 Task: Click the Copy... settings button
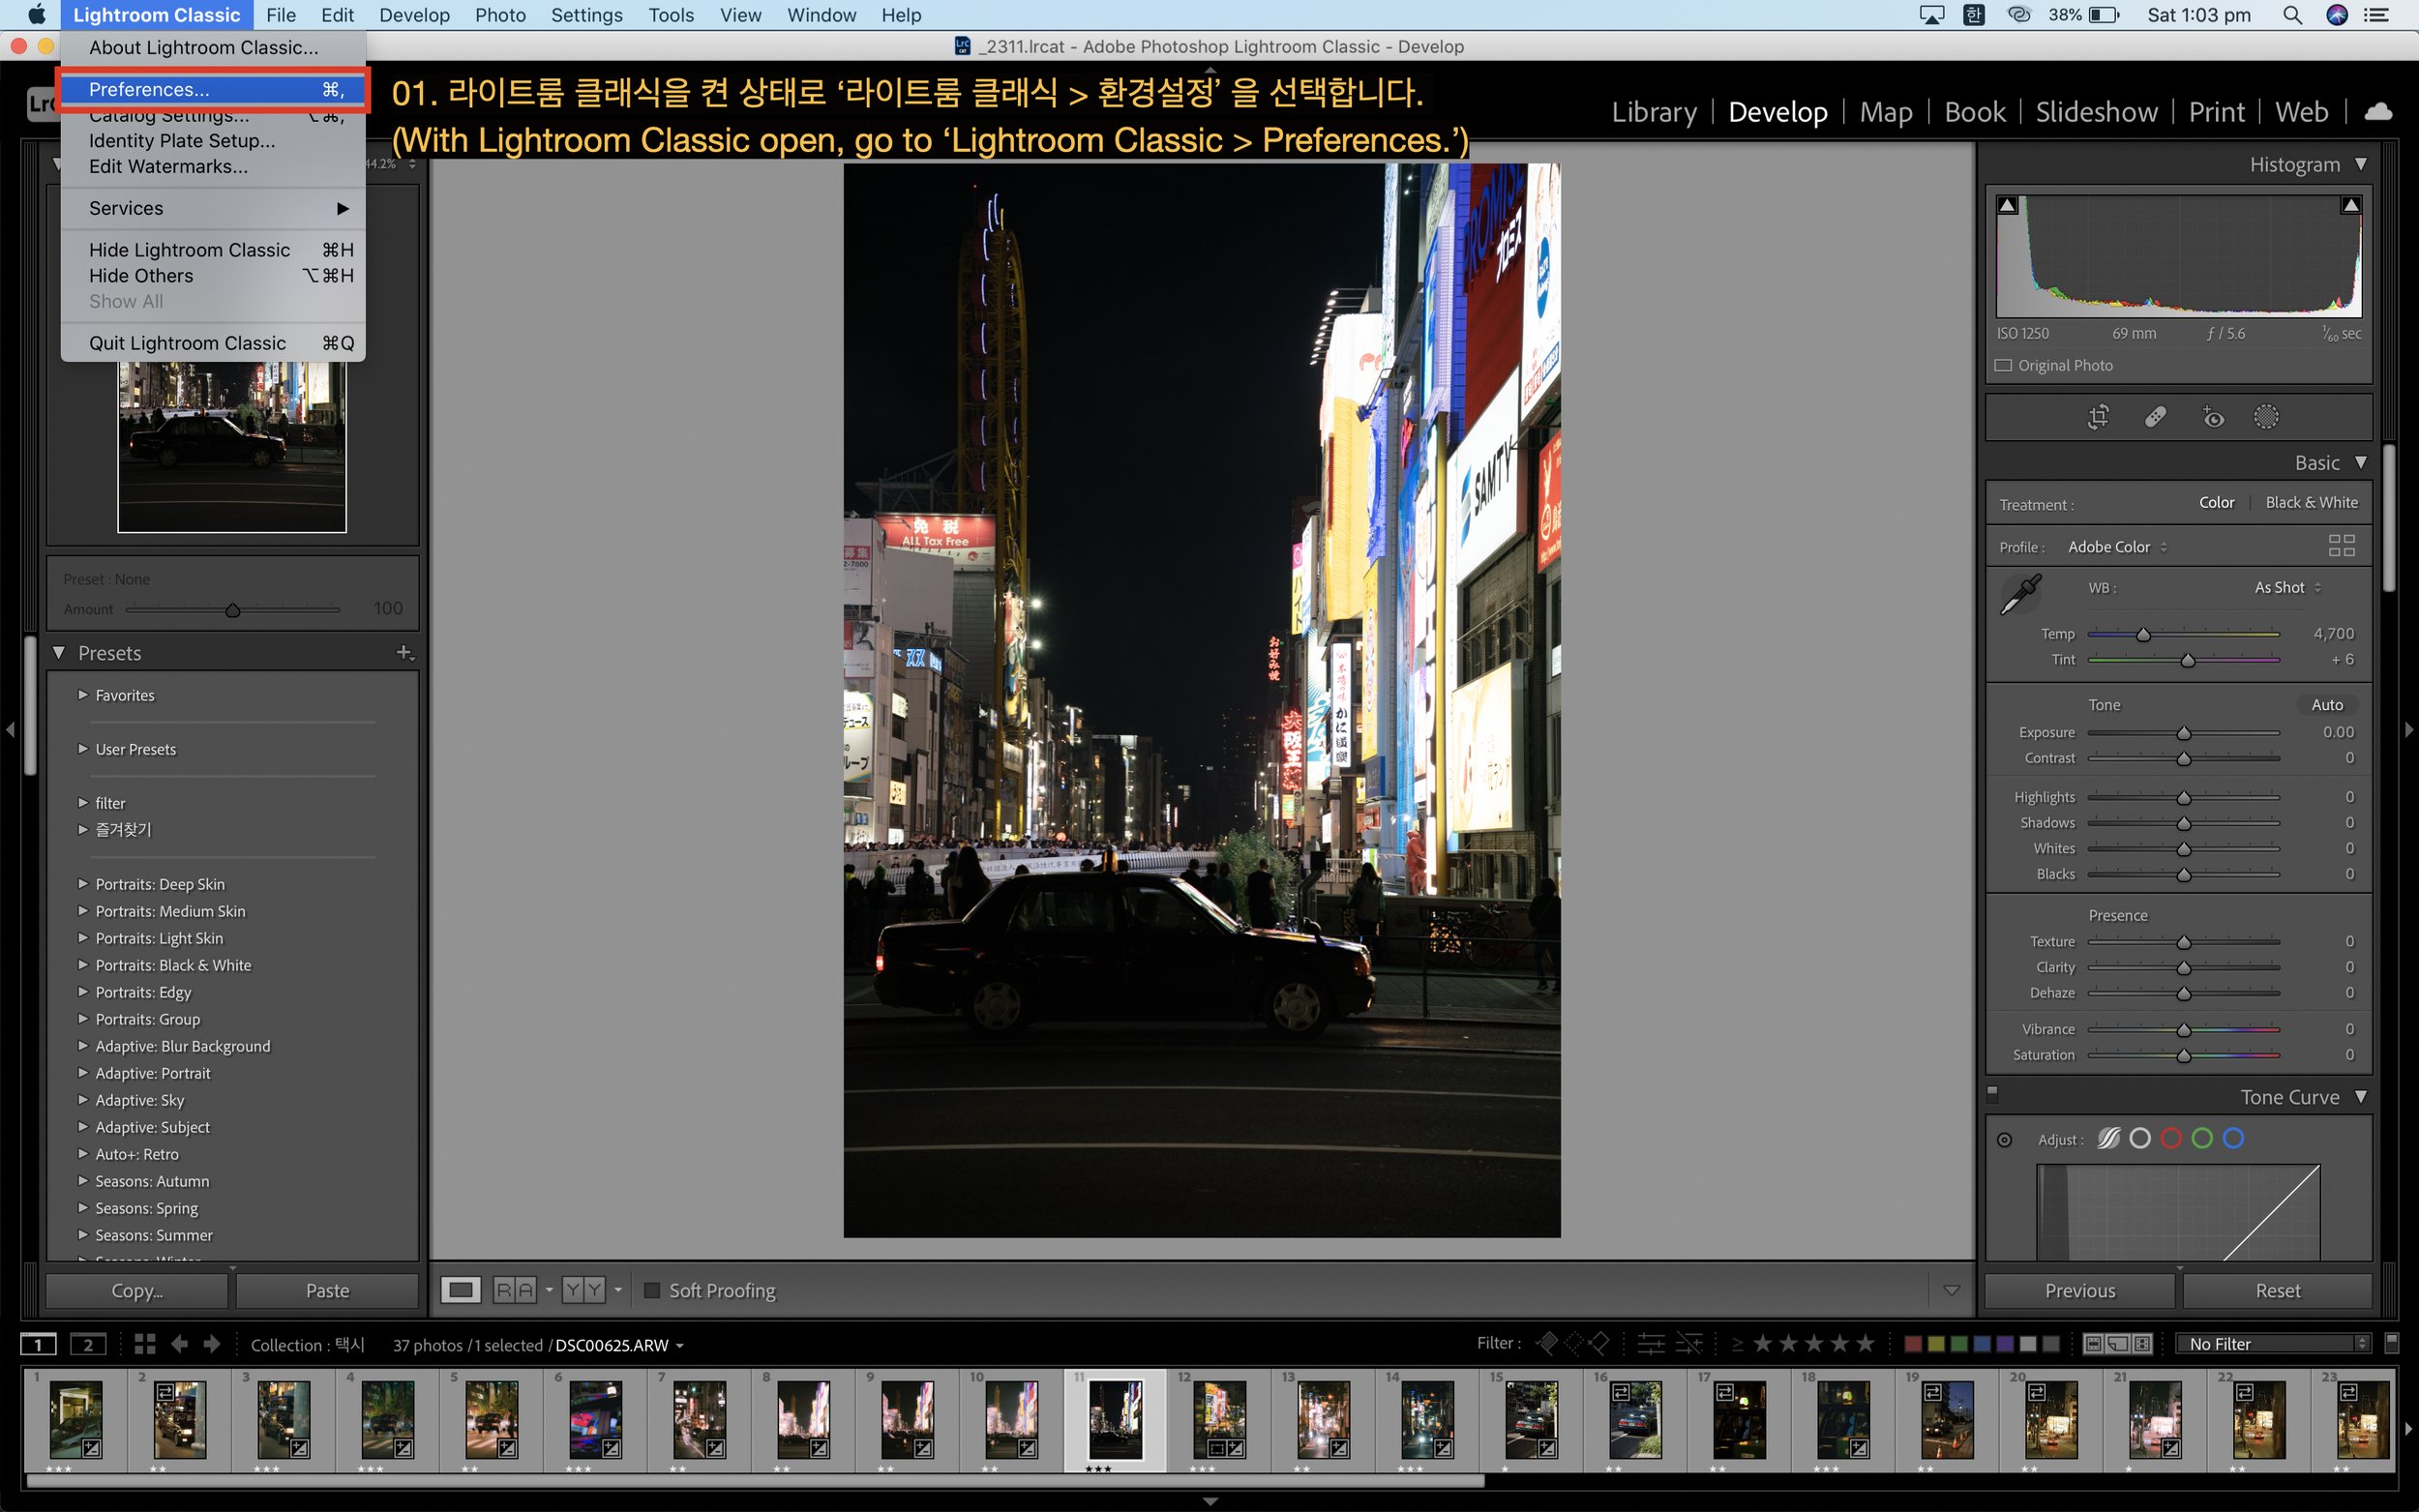tap(137, 1290)
